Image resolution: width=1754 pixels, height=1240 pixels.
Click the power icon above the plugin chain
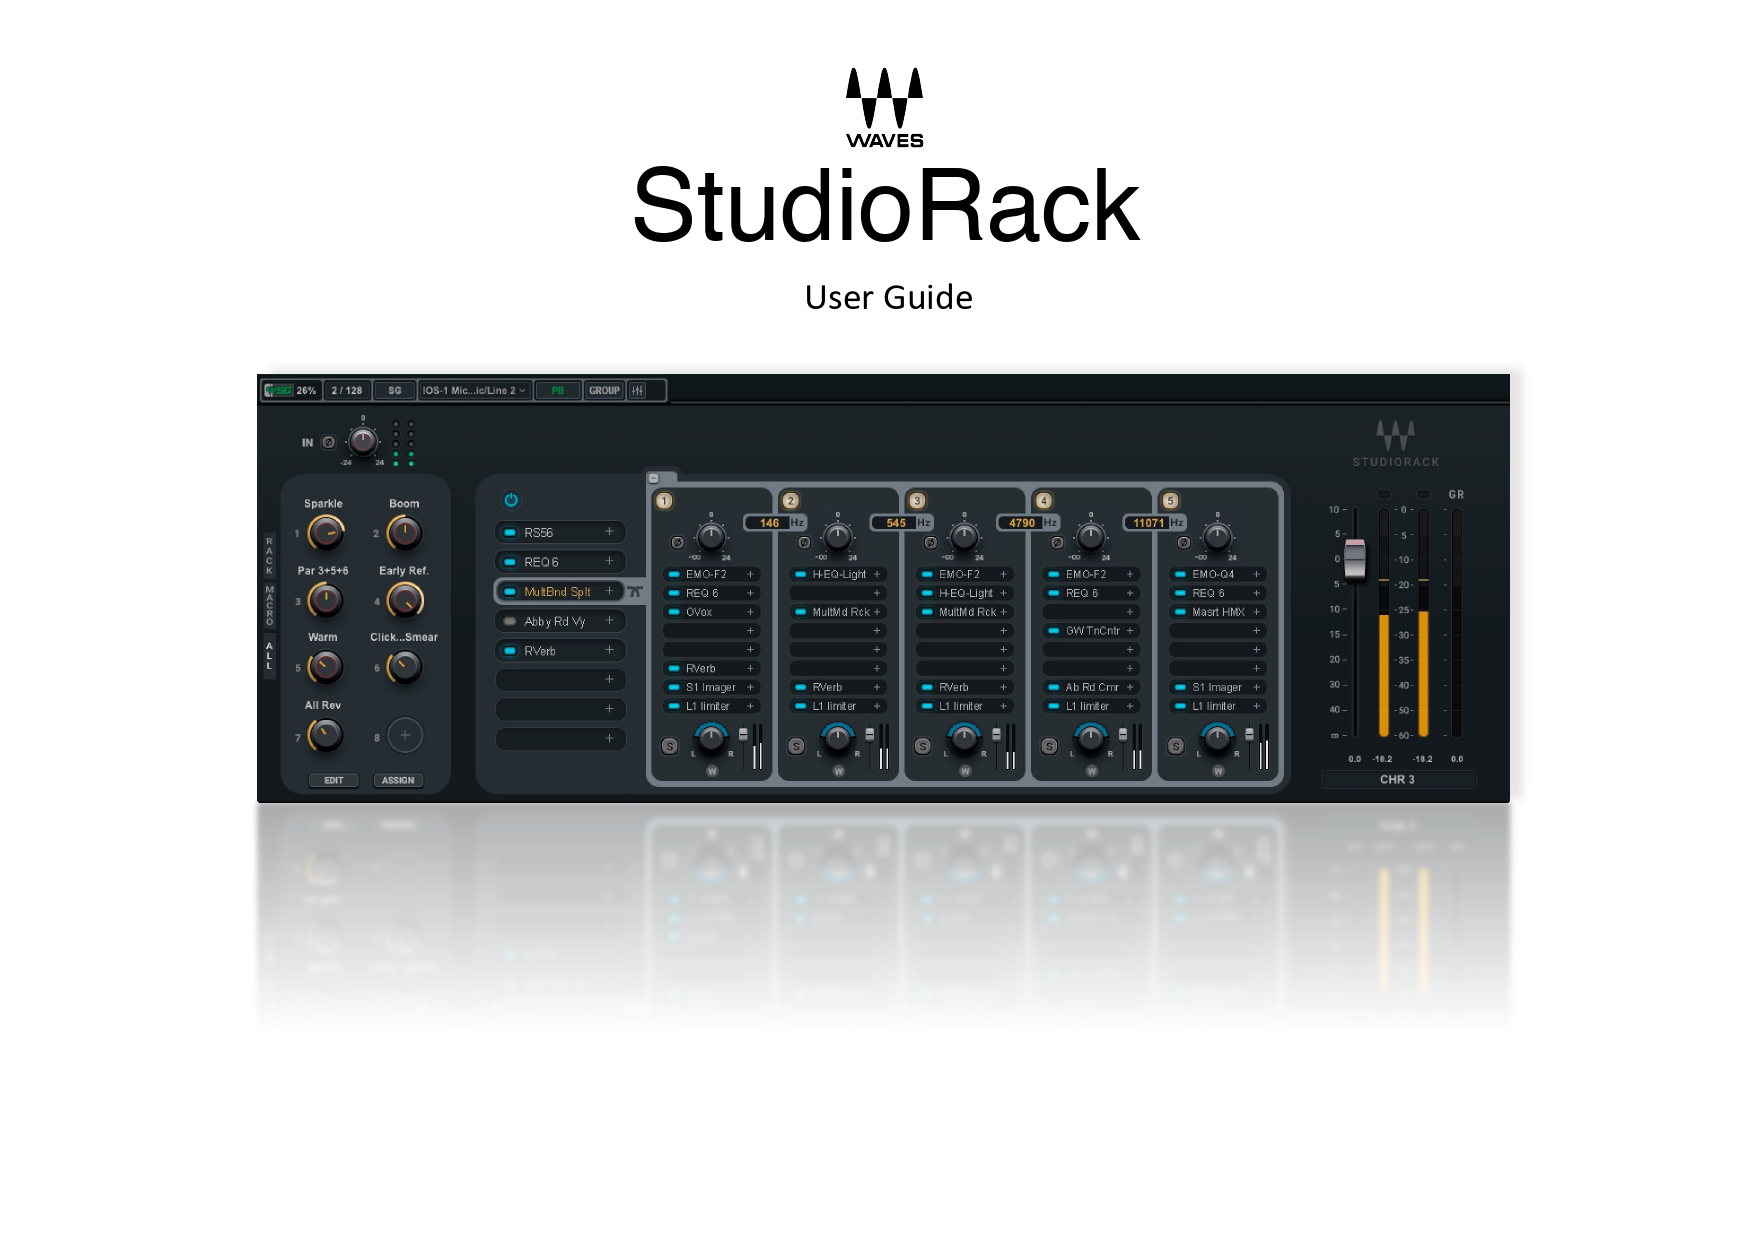(x=511, y=500)
